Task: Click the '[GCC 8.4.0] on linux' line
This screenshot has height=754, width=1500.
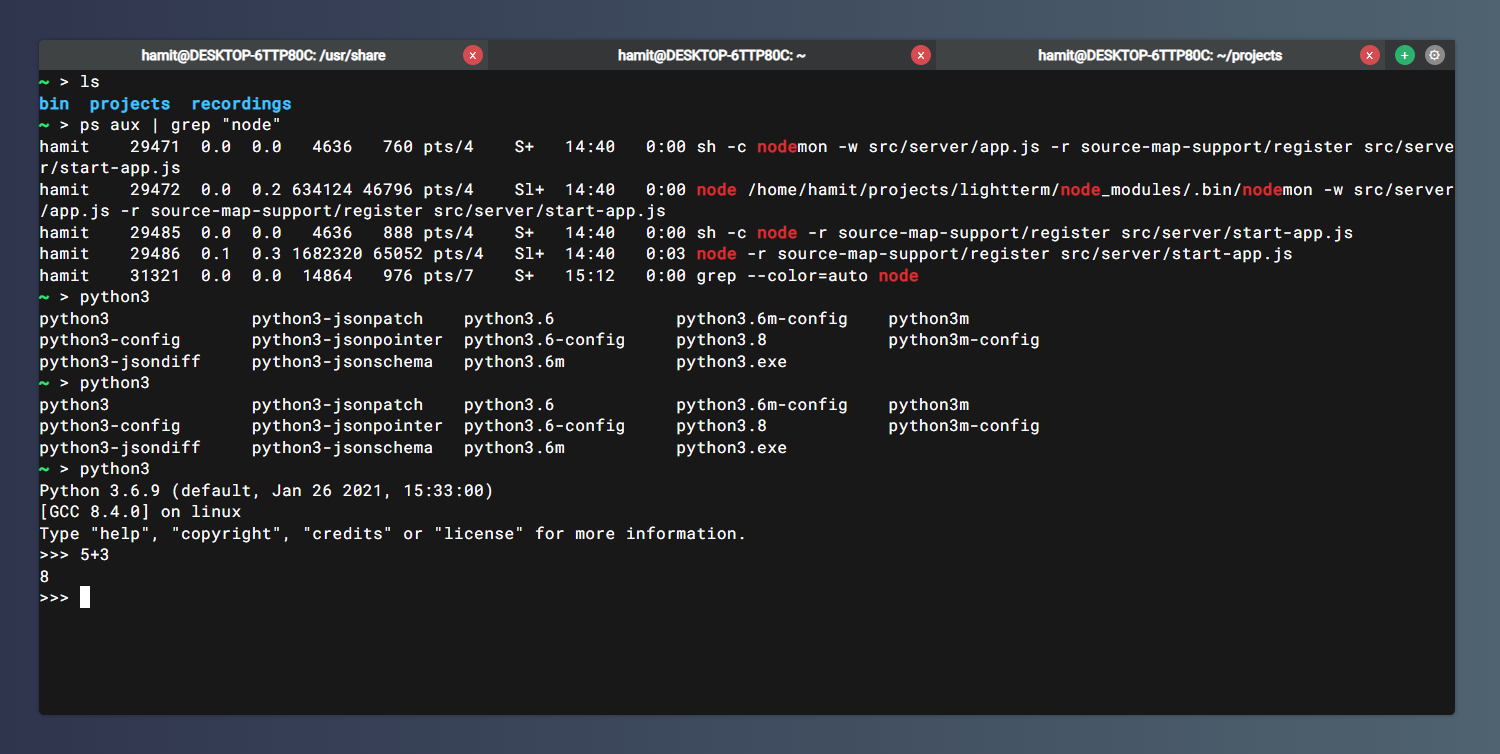Action: coord(140,512)
